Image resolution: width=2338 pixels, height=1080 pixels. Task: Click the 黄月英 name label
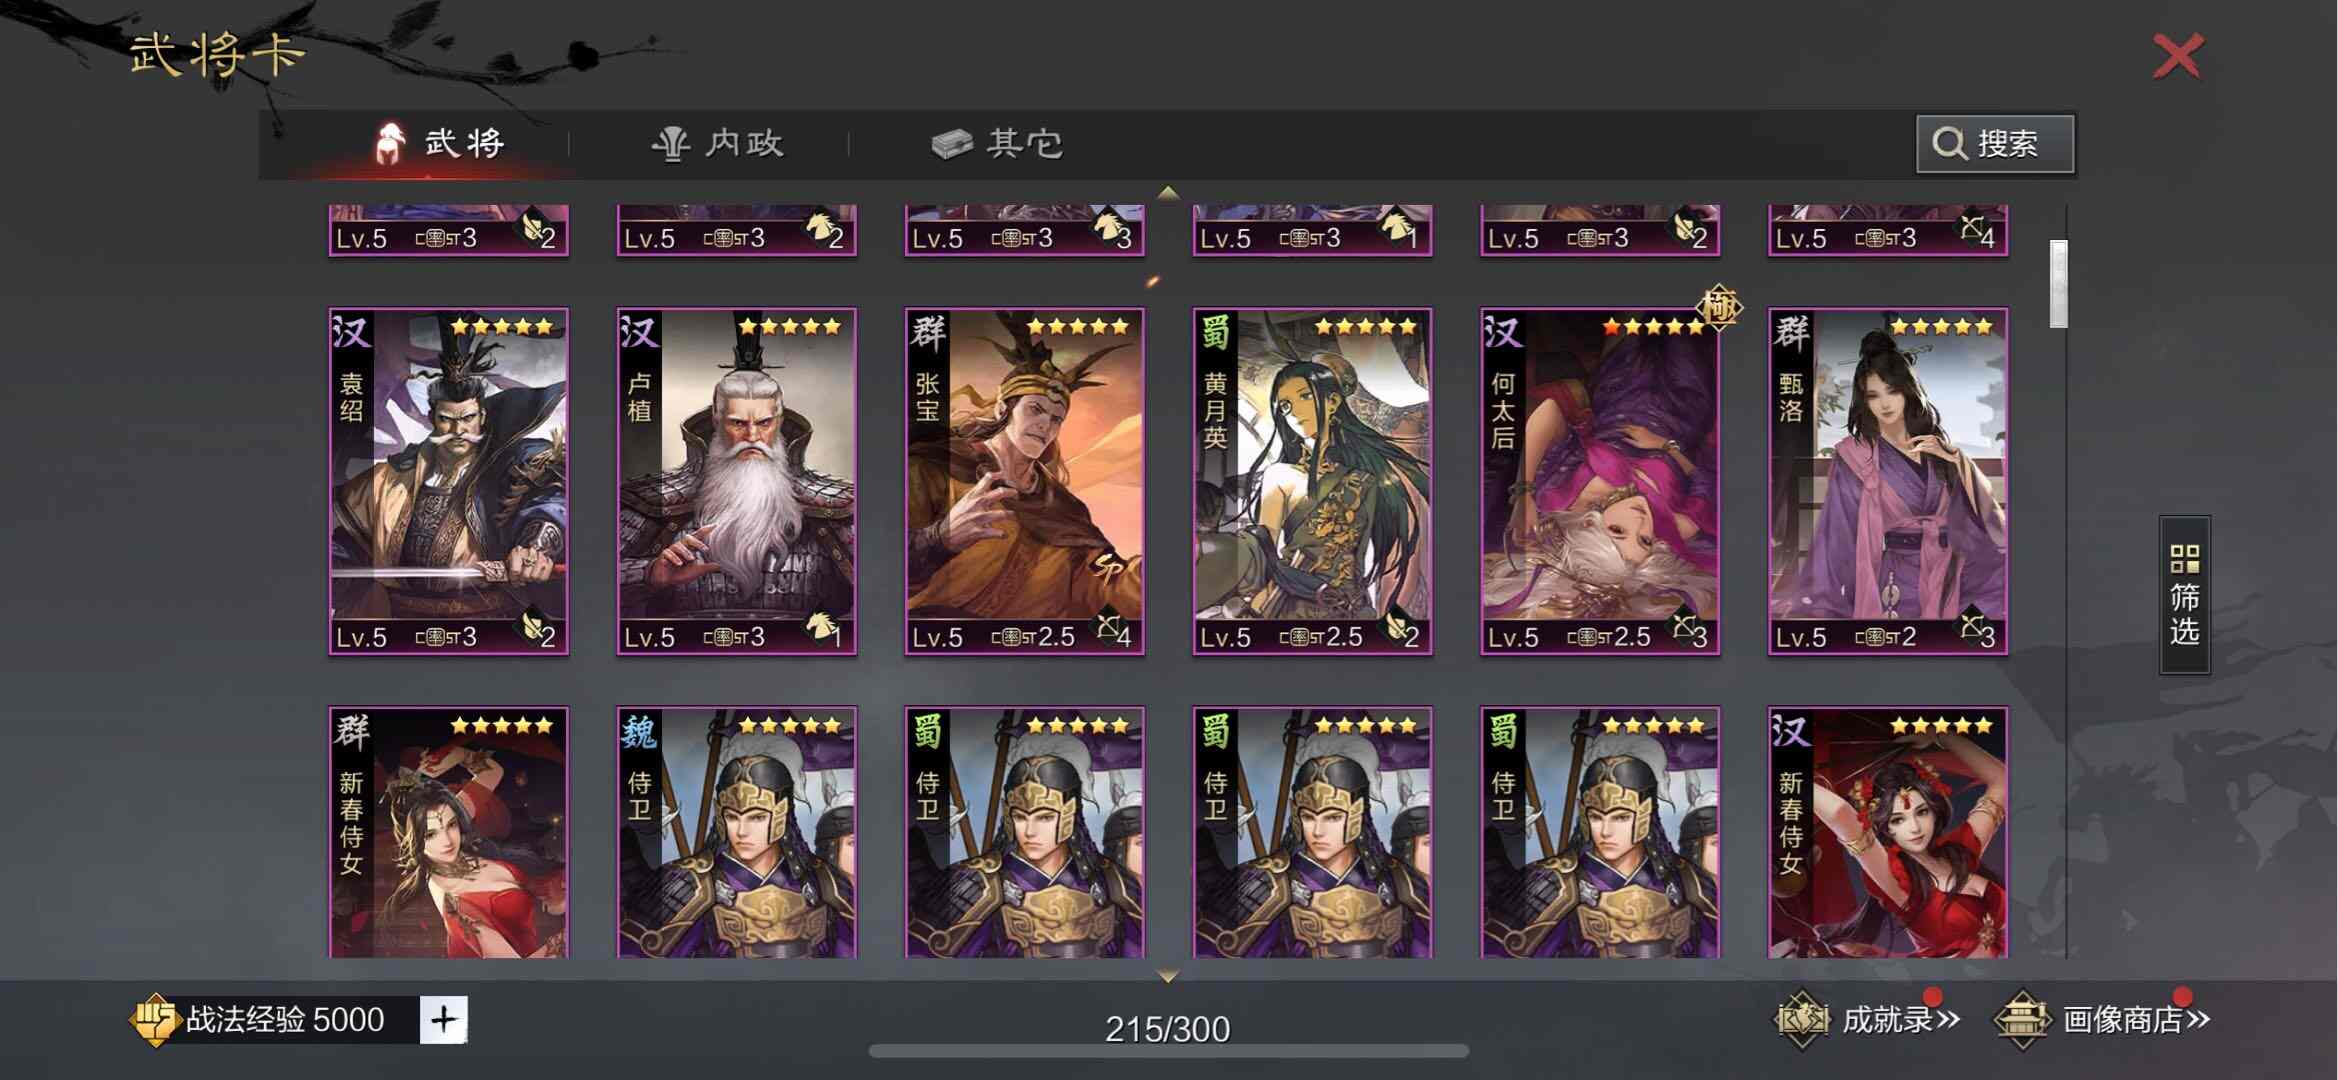pos(1215,411)
